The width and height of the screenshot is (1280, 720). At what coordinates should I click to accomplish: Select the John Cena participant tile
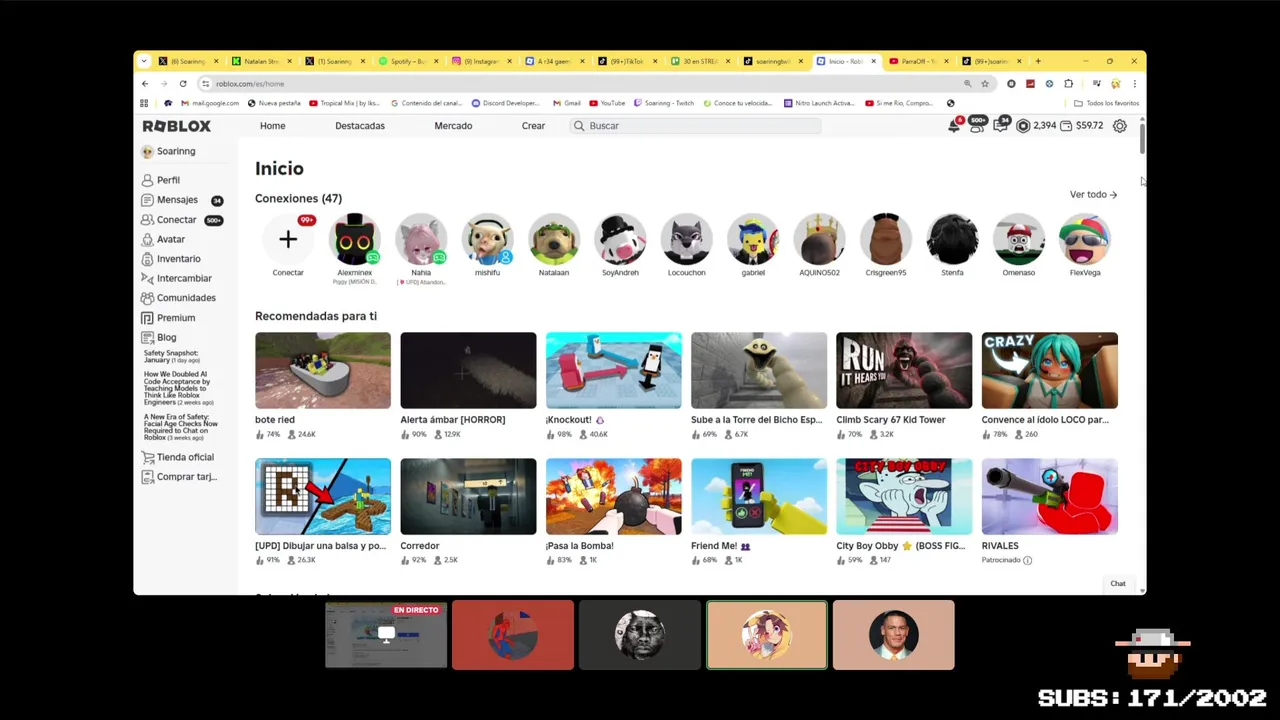[x=894, y=635]
